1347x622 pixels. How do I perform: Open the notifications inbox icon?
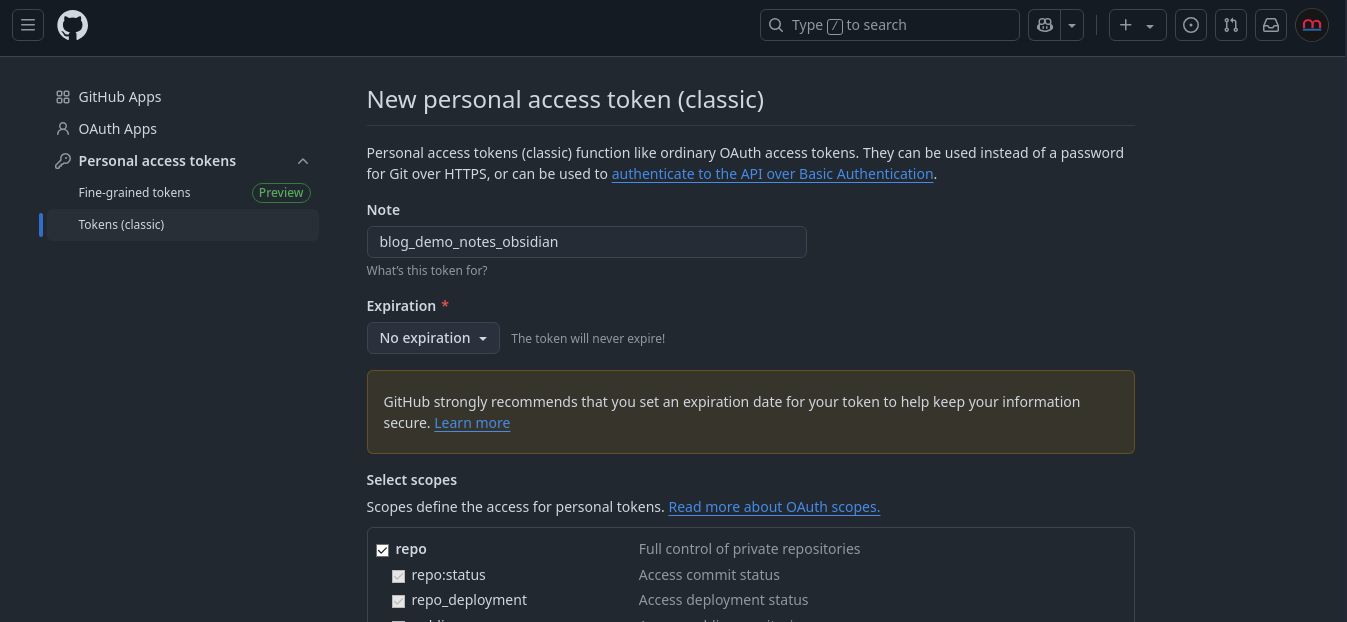coord(1271,25)
